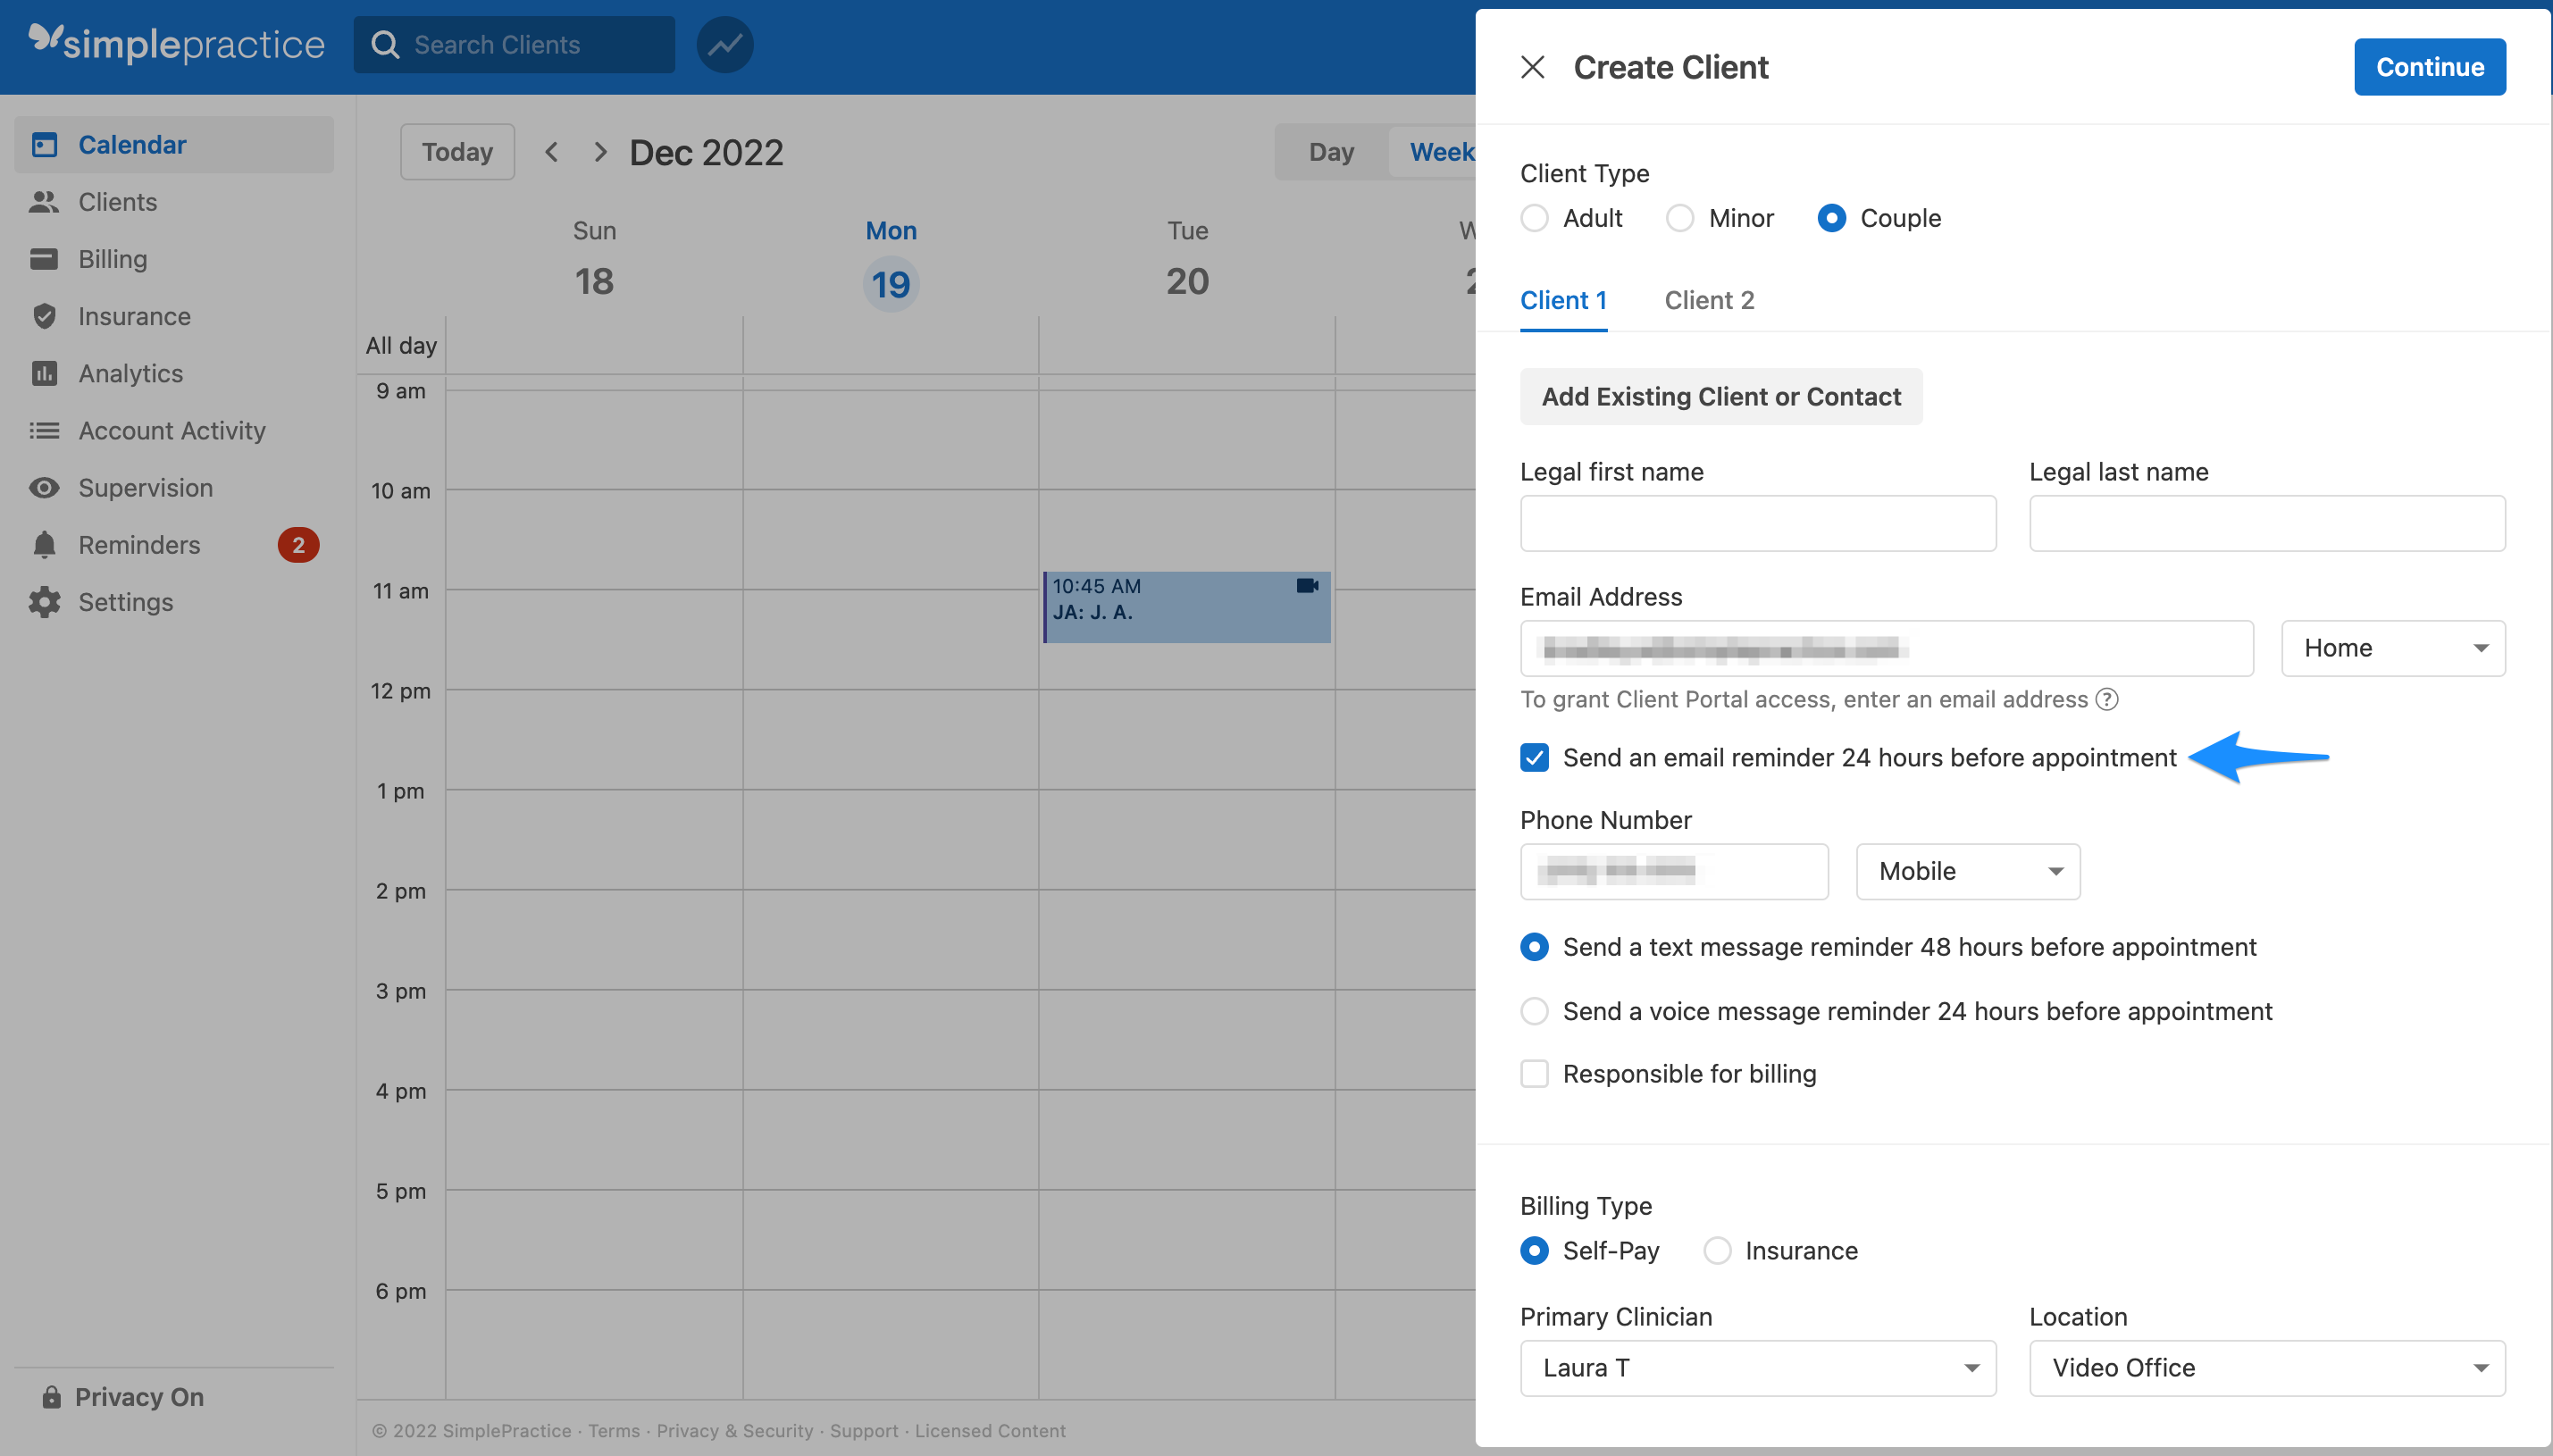This screenshot has width=2553, height=1456.
Task: Check Responsible for billing
Action: (x=1533, y=1073)
